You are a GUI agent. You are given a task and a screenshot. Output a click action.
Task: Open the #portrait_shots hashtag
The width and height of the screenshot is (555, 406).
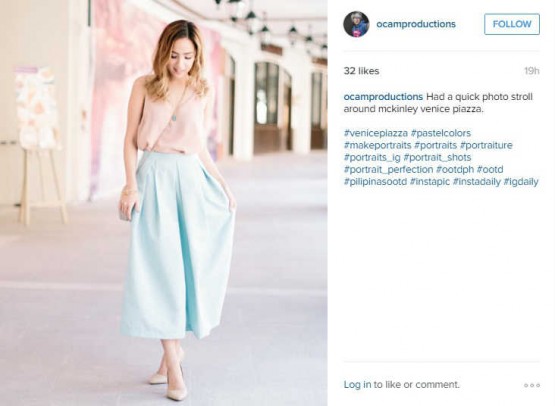point(437,157)
